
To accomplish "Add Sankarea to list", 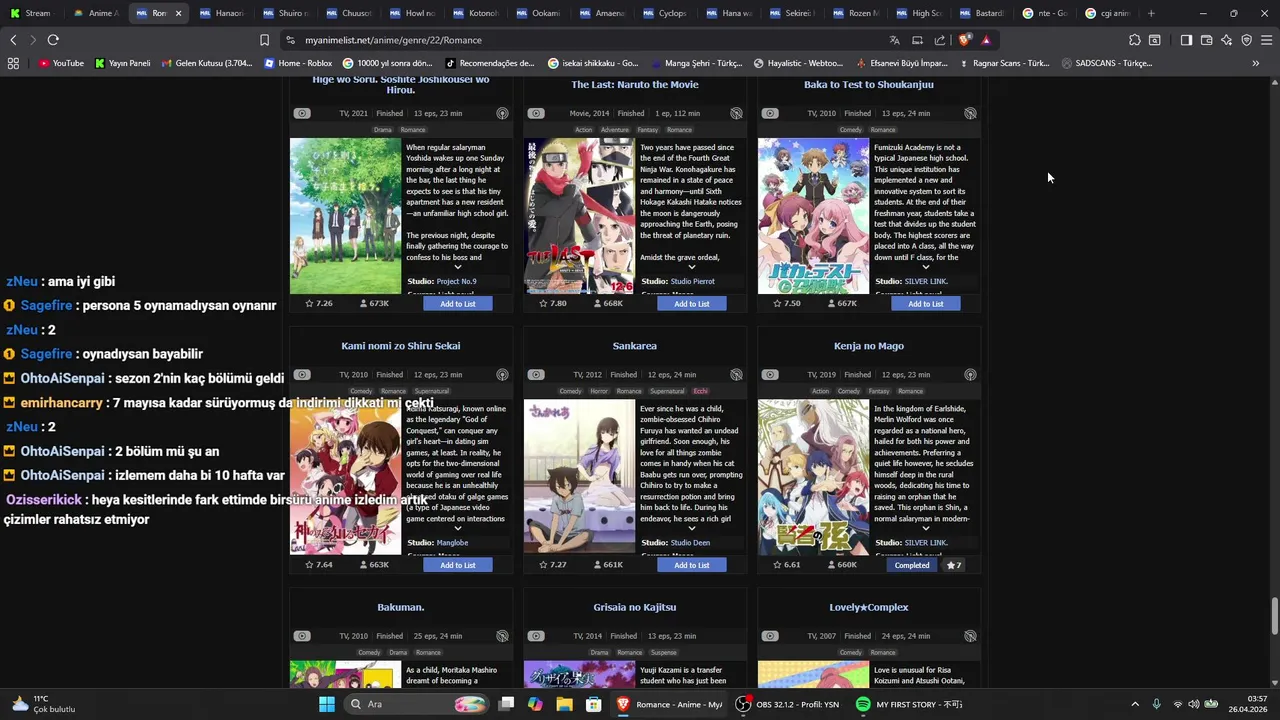I will tap(692, 565).
